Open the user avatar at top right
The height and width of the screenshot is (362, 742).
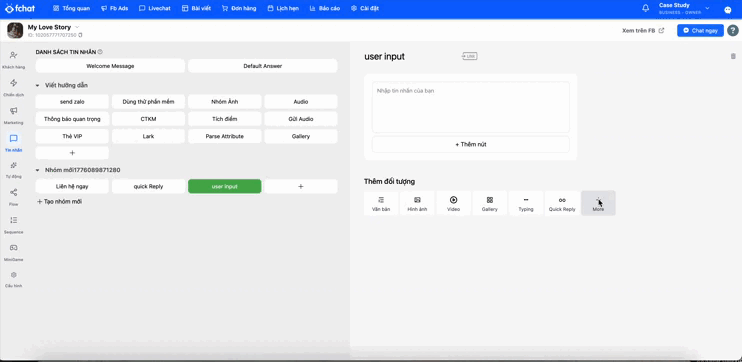pos(728,9)
